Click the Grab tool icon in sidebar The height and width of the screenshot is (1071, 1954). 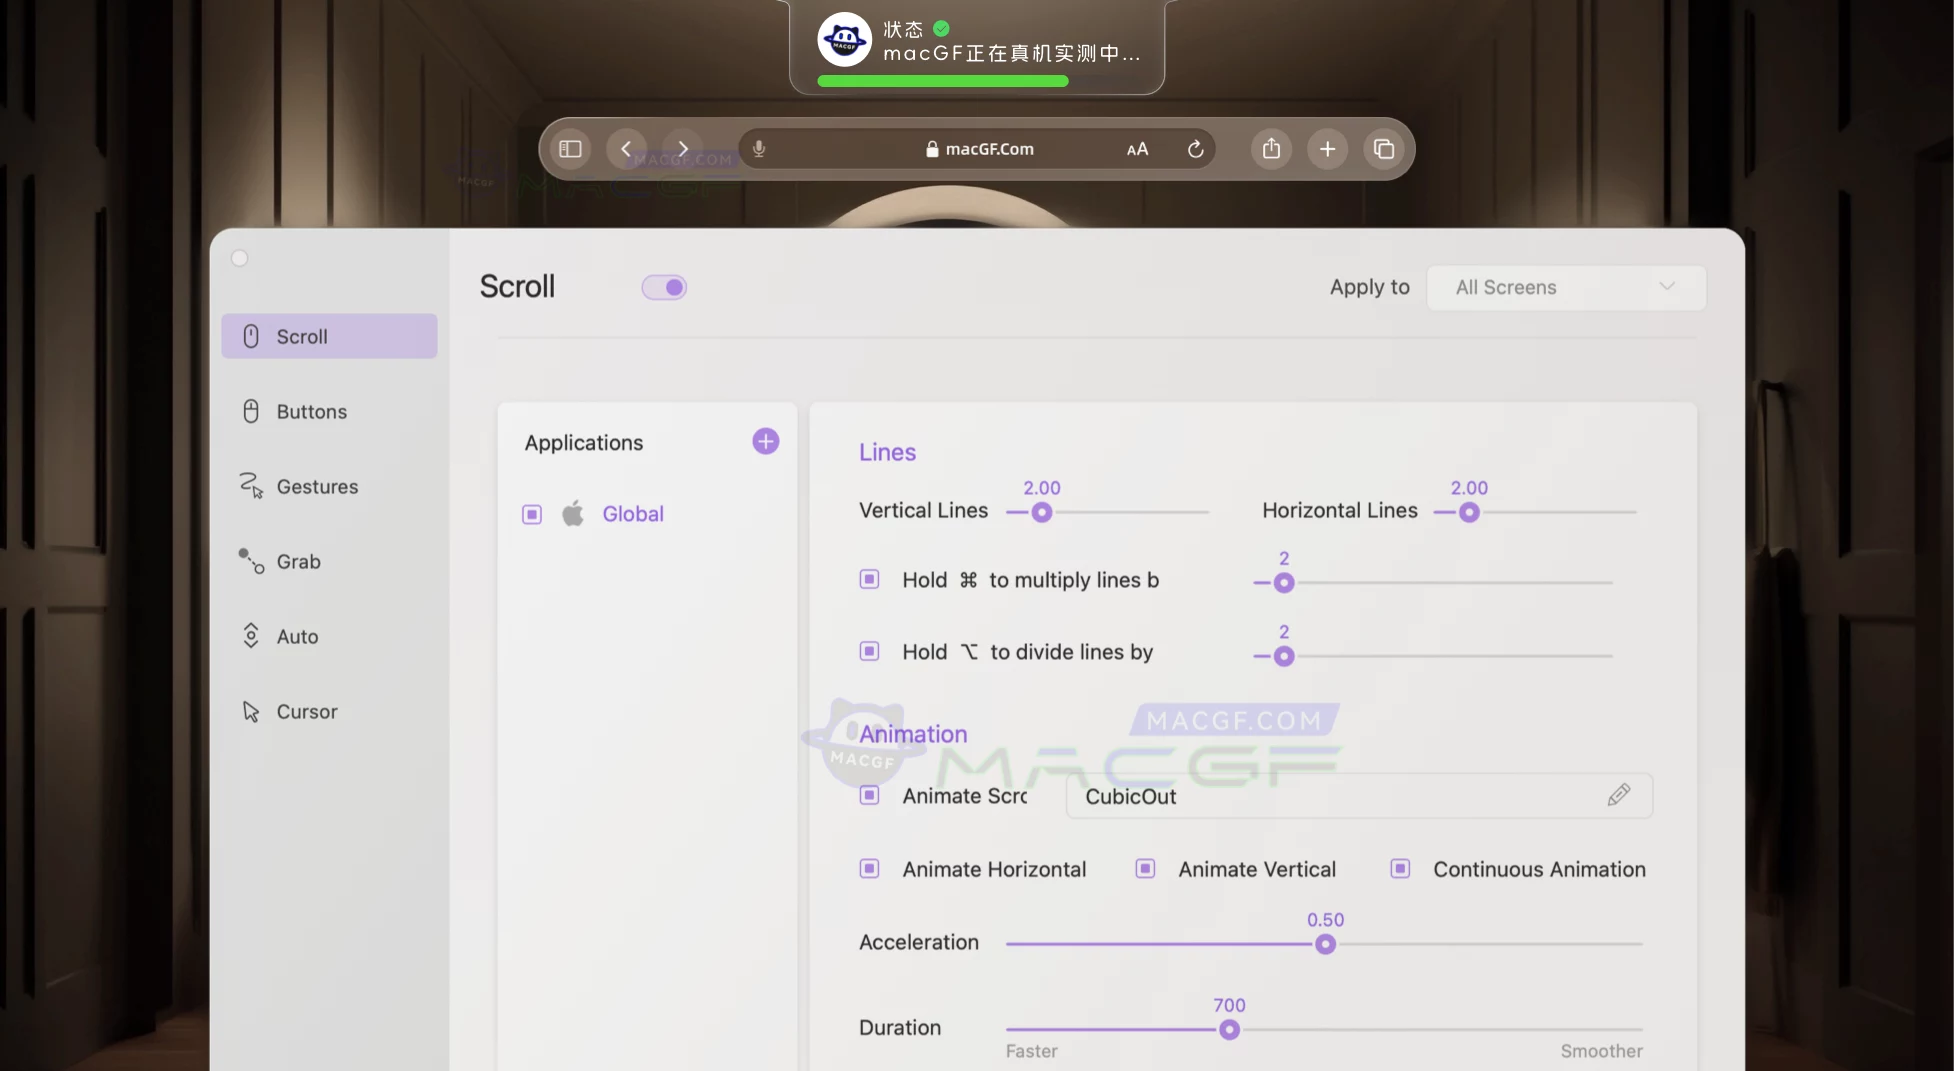point(249,561)
